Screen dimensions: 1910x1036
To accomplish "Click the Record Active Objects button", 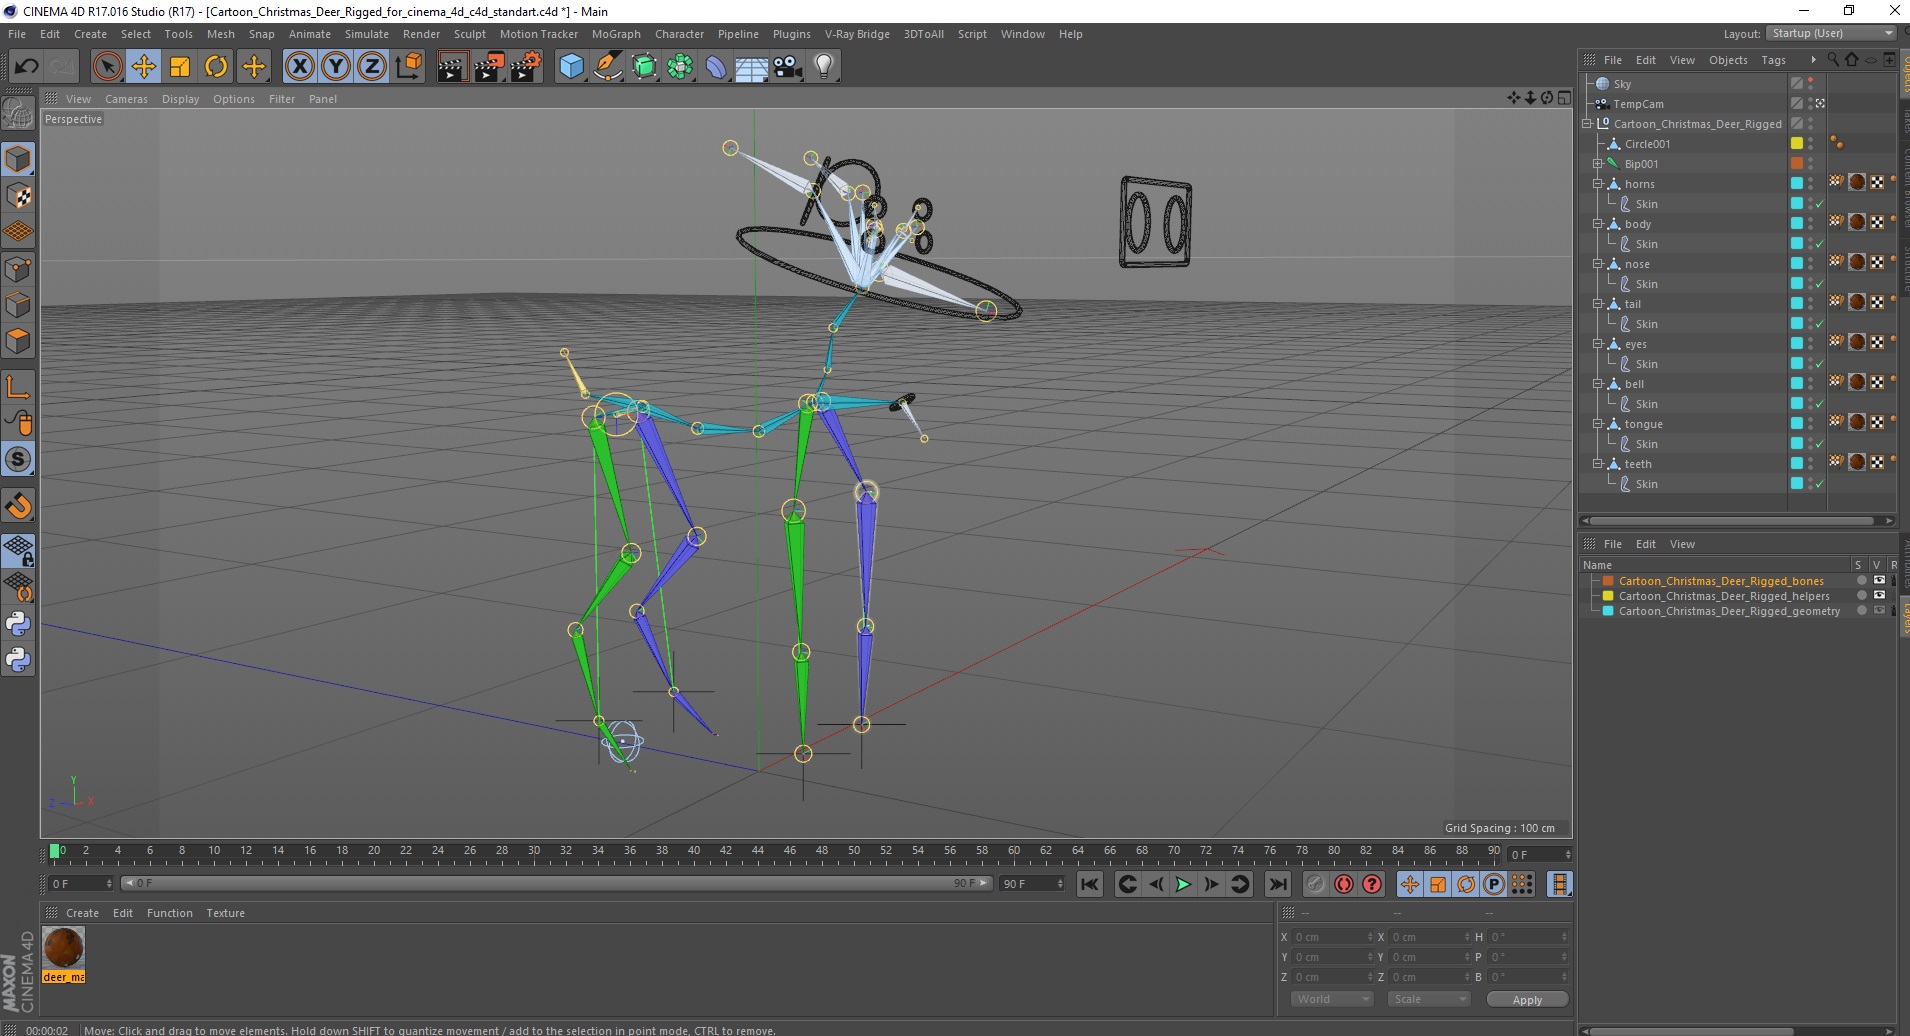I will pyautogui.click(x=1315, y=884).
